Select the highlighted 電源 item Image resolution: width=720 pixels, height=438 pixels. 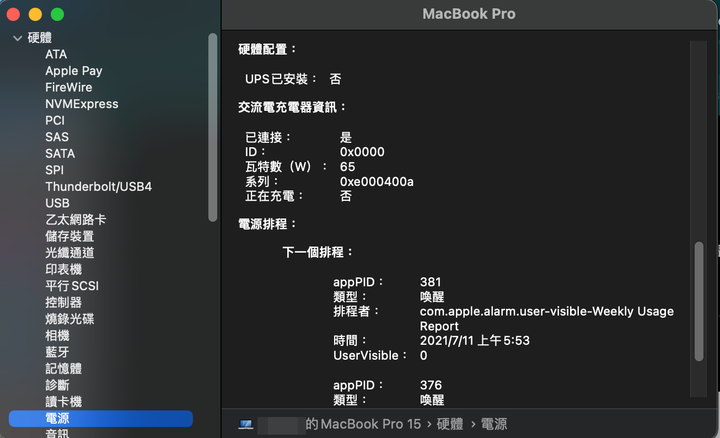coord(101,418)
